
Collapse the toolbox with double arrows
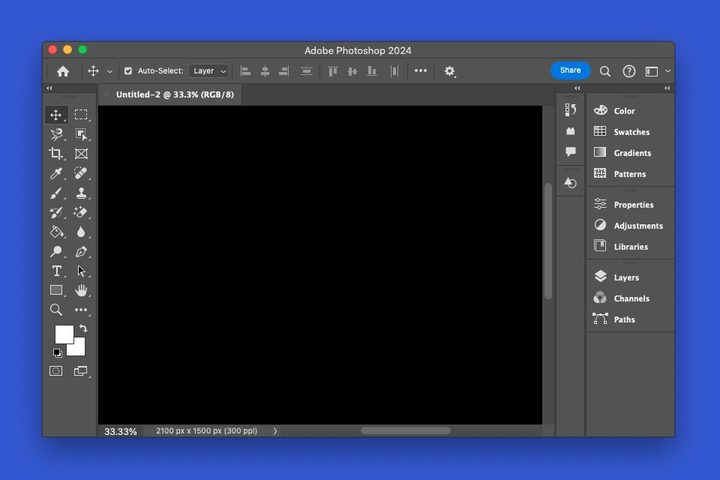click(x=50, y=88)
